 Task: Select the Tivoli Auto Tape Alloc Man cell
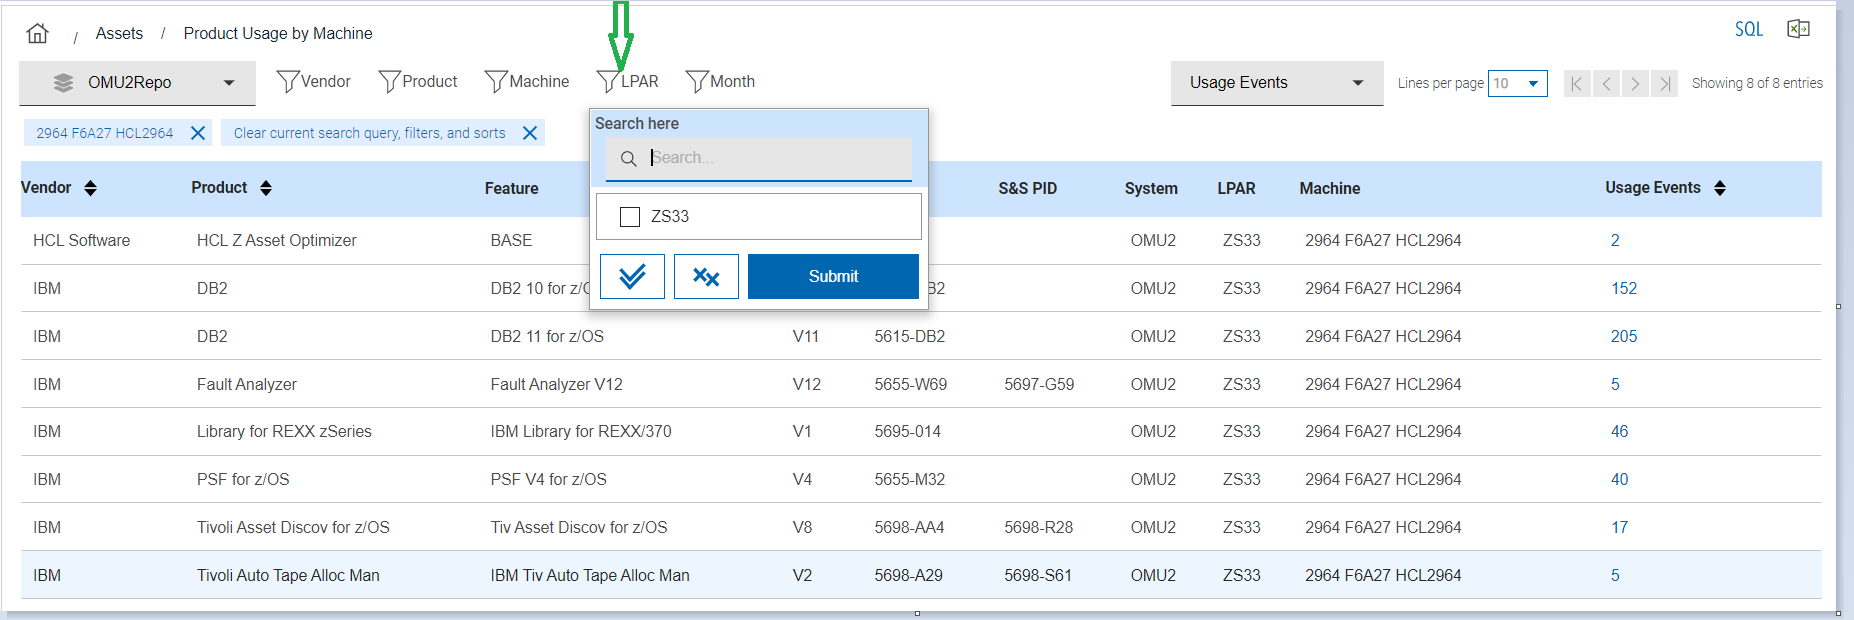(288, 575)
